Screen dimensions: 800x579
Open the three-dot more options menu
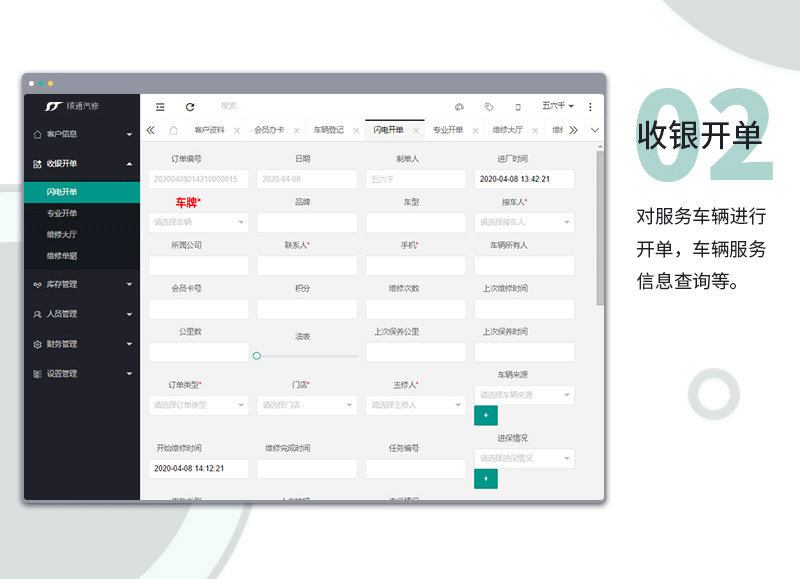tap(590, 106)
